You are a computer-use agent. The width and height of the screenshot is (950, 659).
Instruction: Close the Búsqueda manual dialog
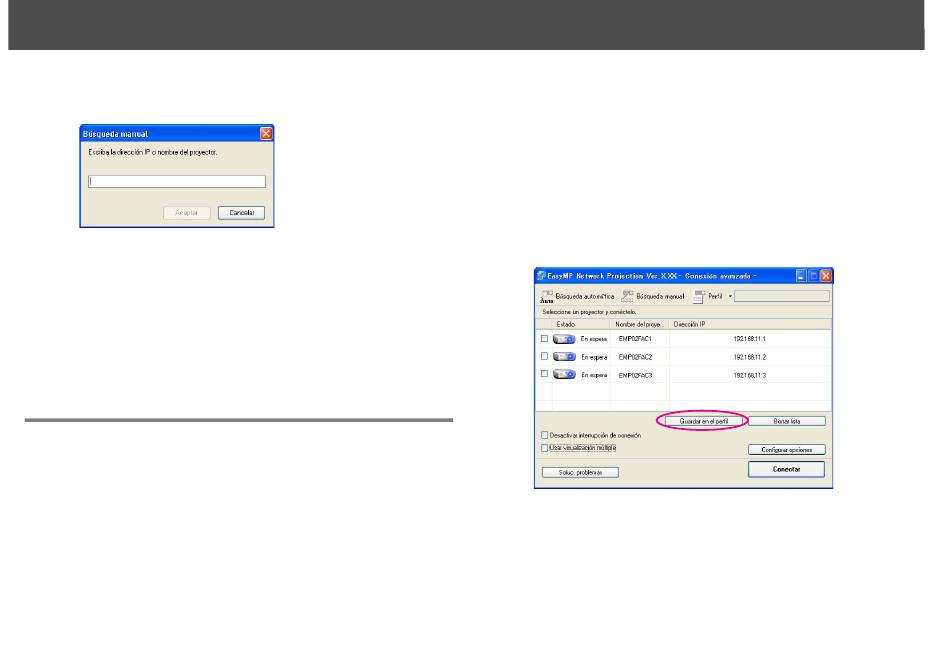click(x=266, y=133)
